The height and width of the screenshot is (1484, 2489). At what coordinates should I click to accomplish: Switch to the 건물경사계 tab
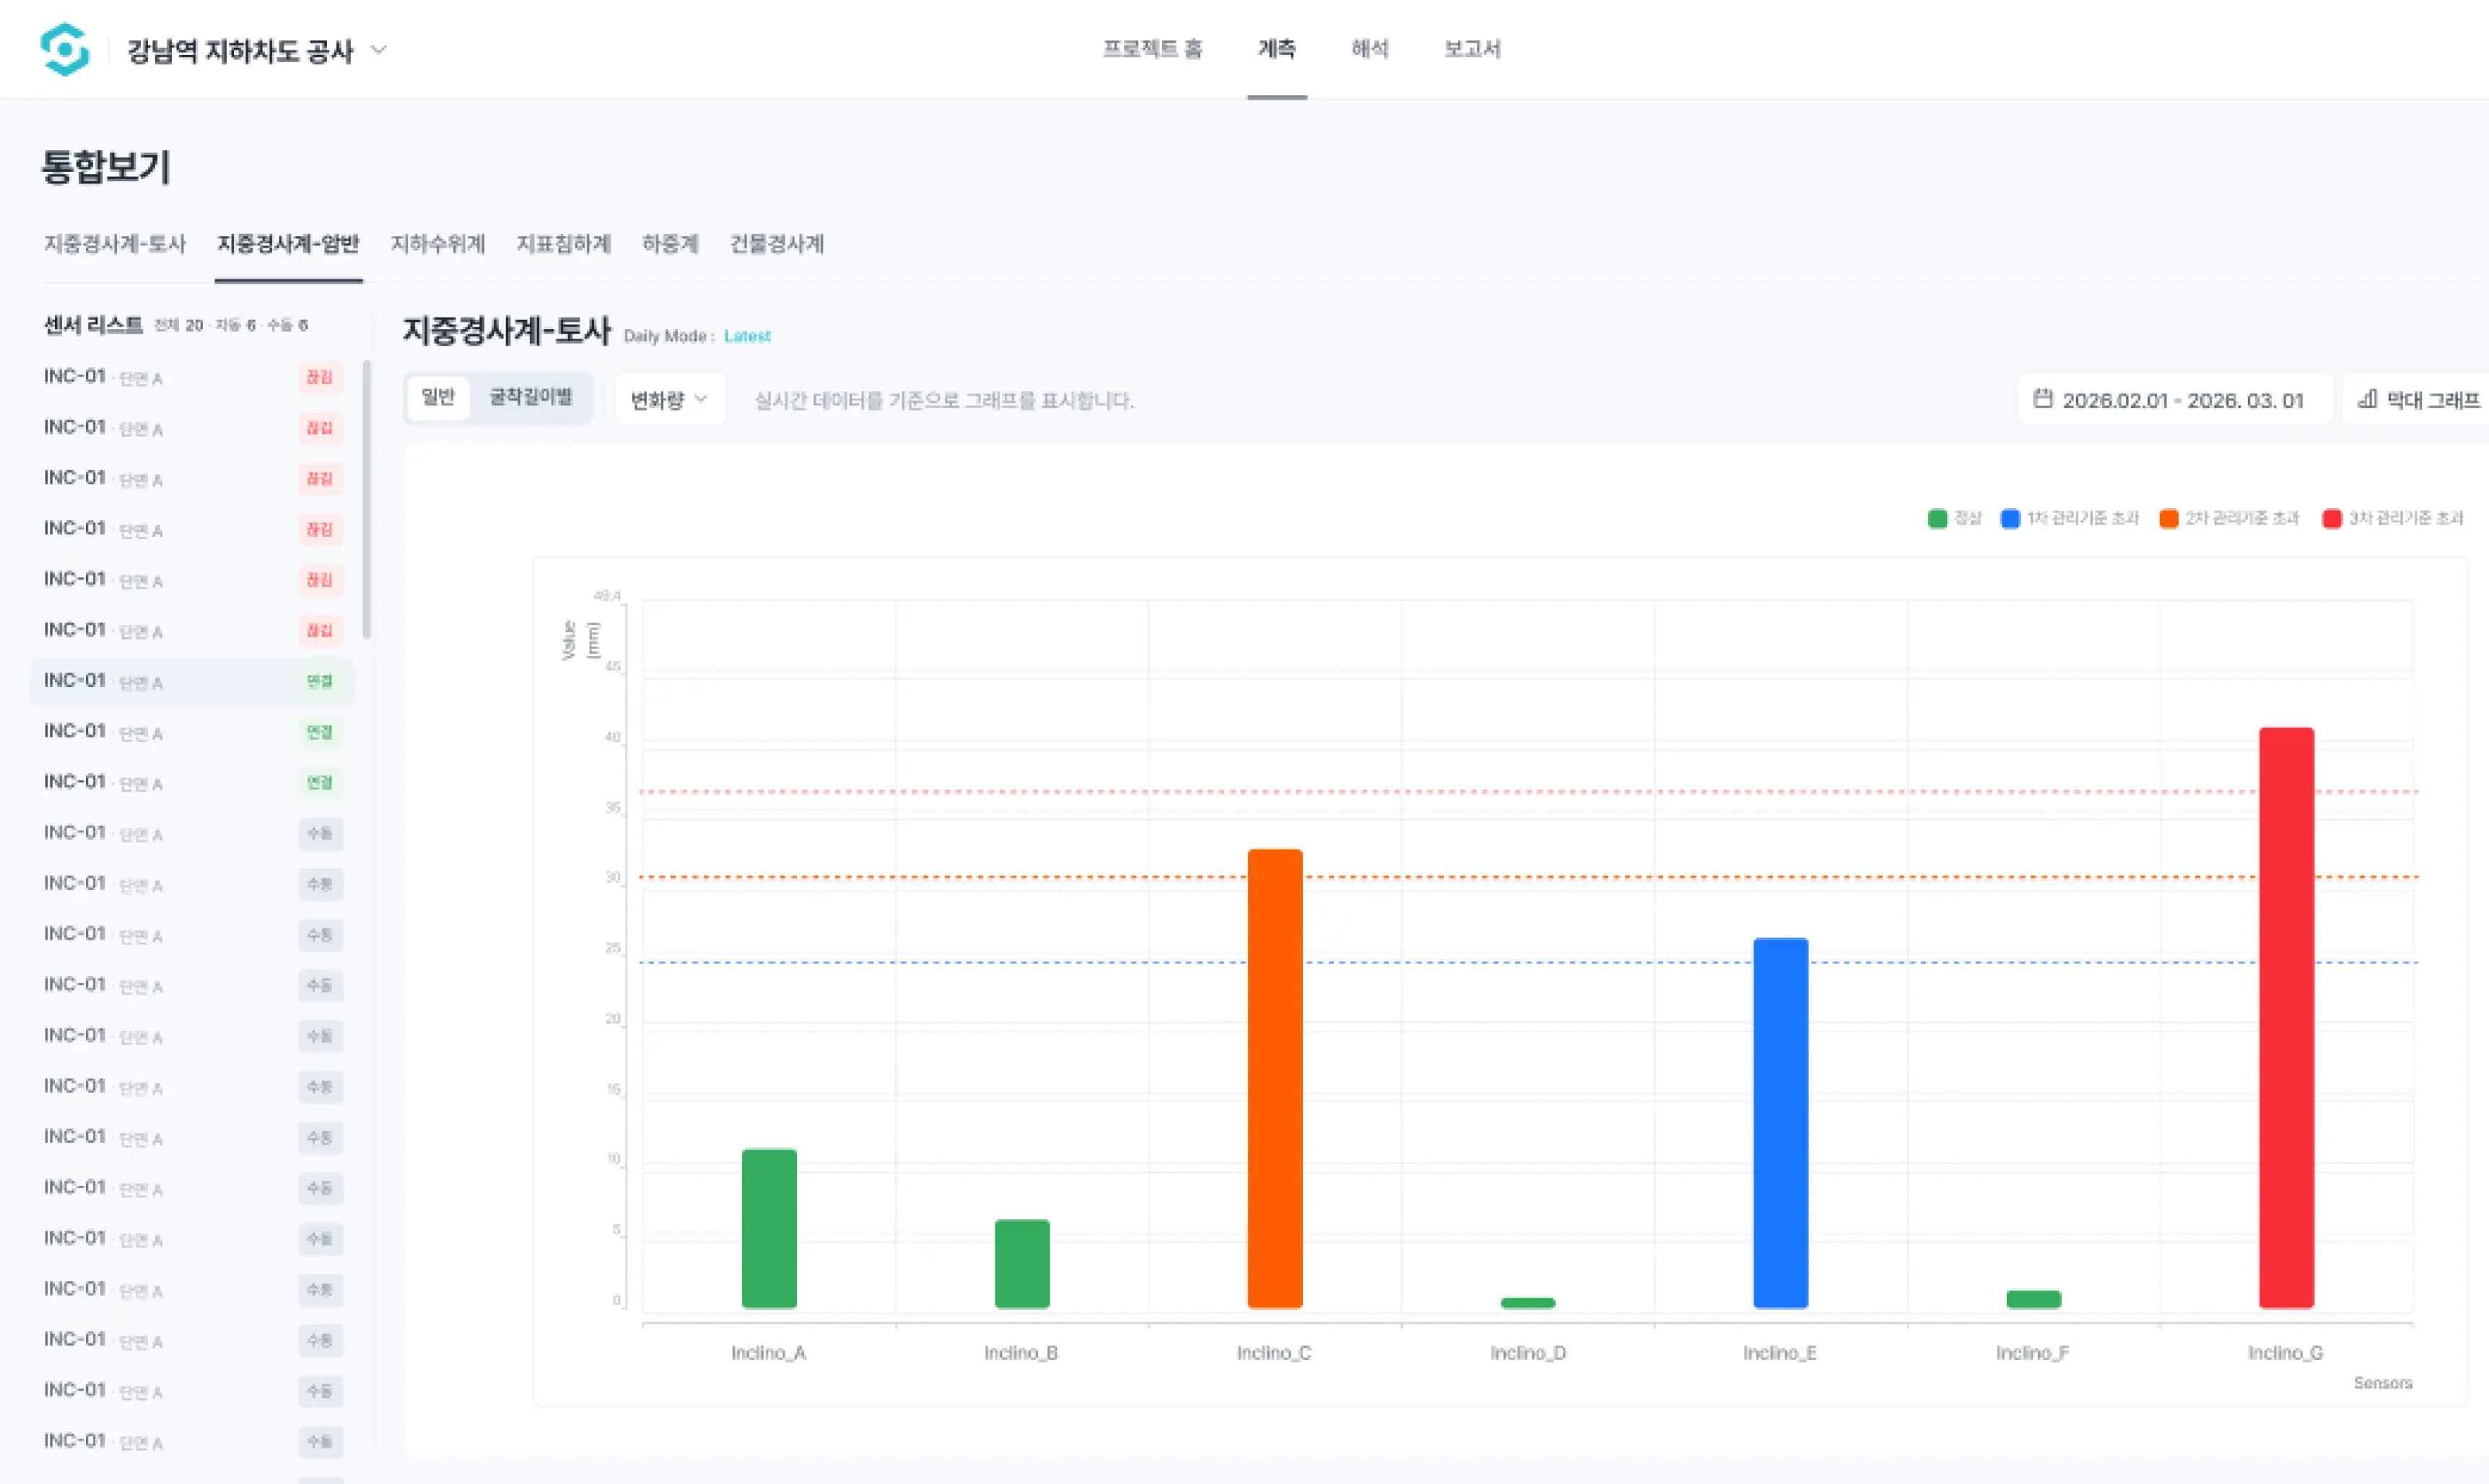click(777, 244)
